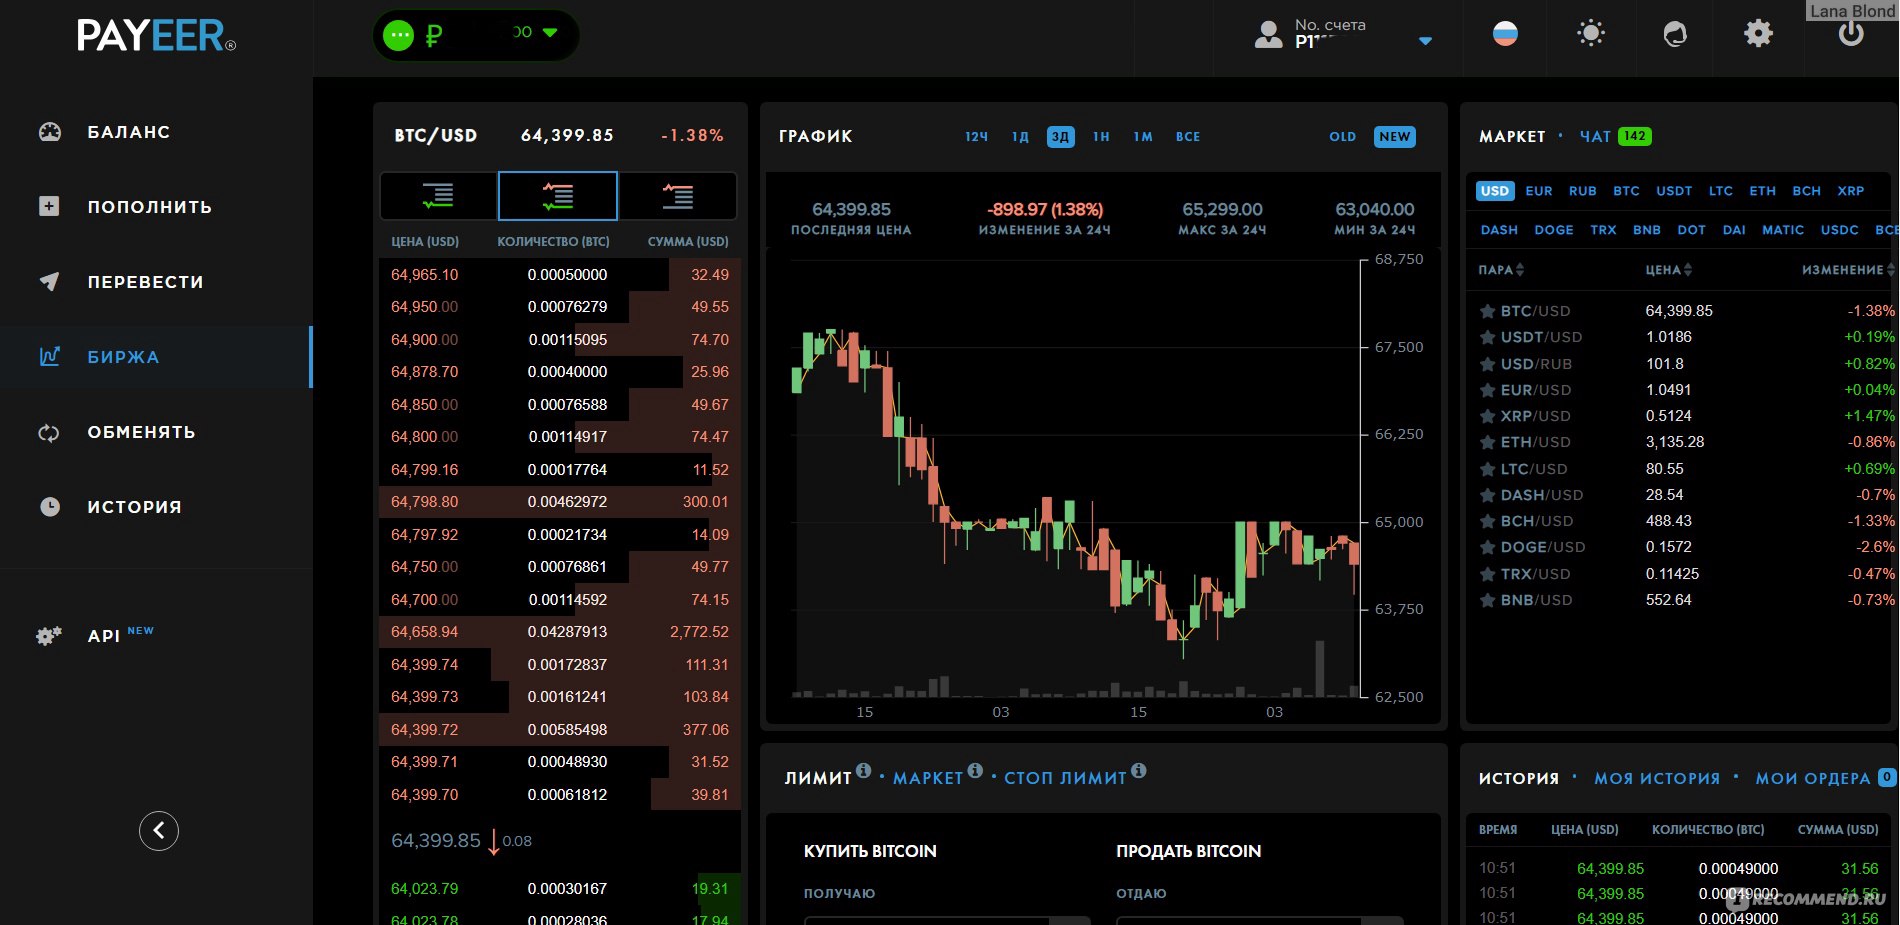Click the Обменять arrows icon
This screenshot has width=1900, height=925.
pos(49,432)
